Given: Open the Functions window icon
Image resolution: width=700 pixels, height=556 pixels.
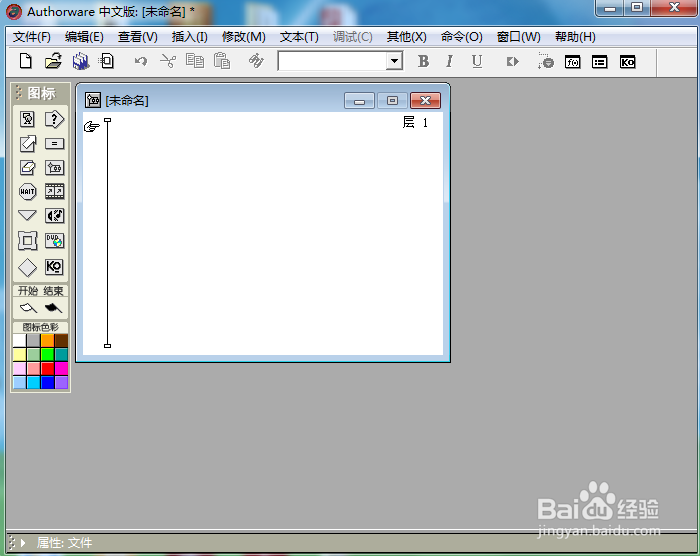Looking at the screenshot, I should tap(572, 62).
